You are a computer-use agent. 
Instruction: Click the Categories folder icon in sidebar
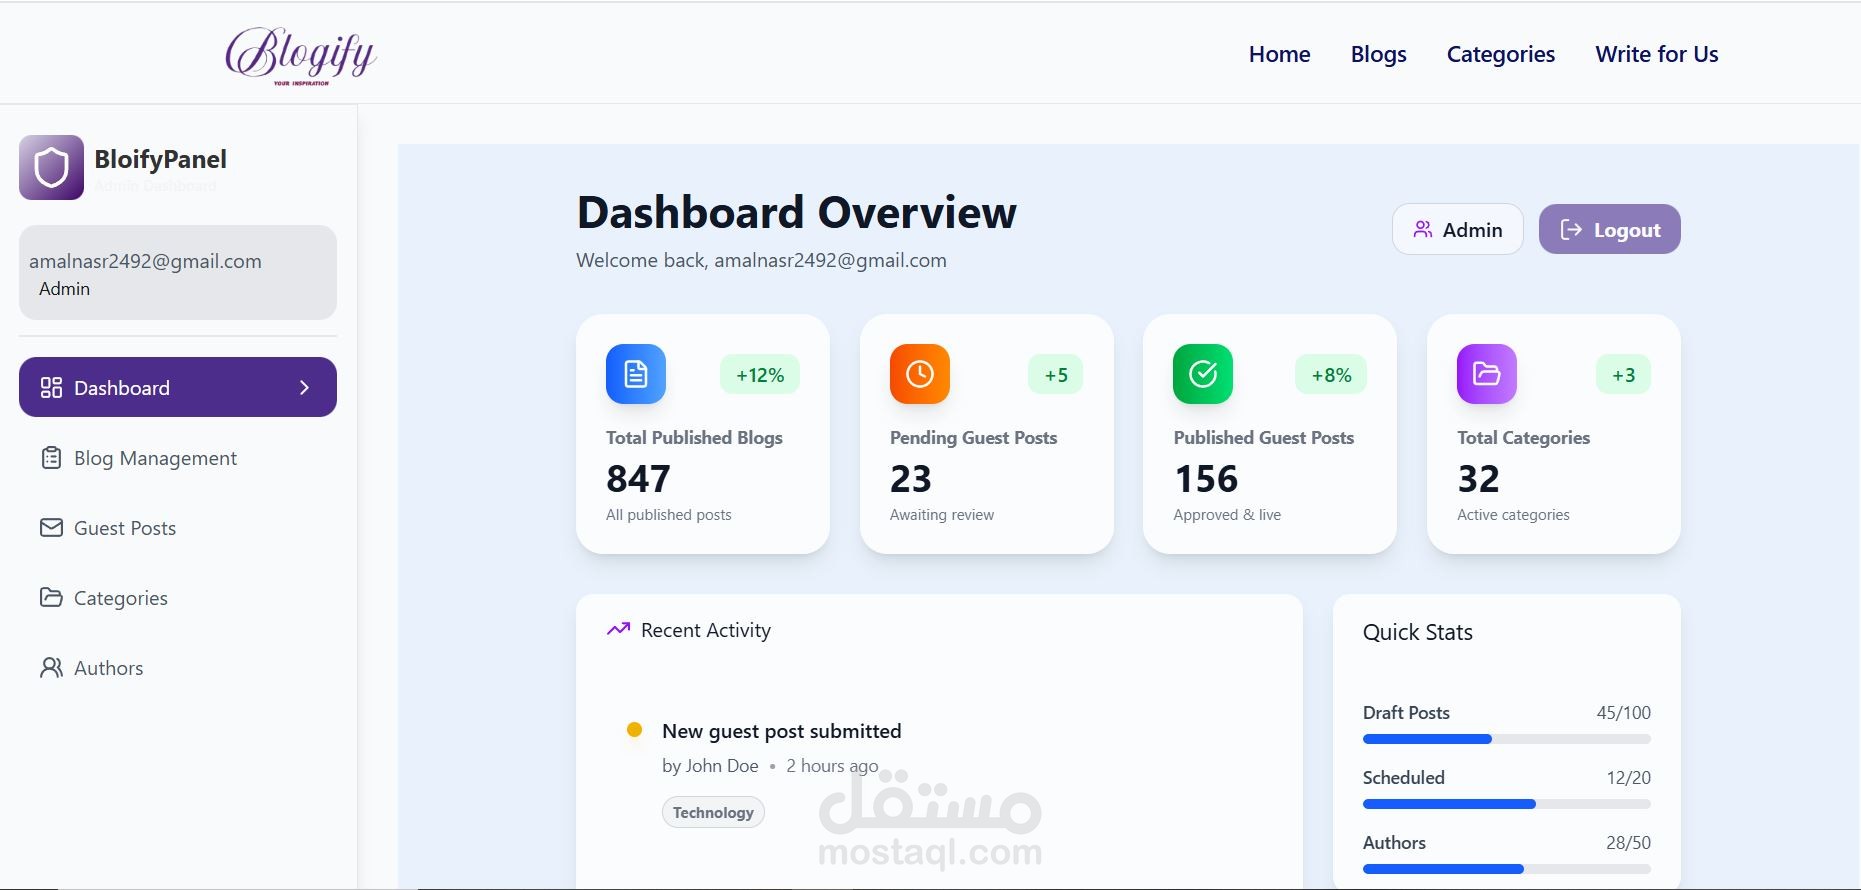(51, 598)
